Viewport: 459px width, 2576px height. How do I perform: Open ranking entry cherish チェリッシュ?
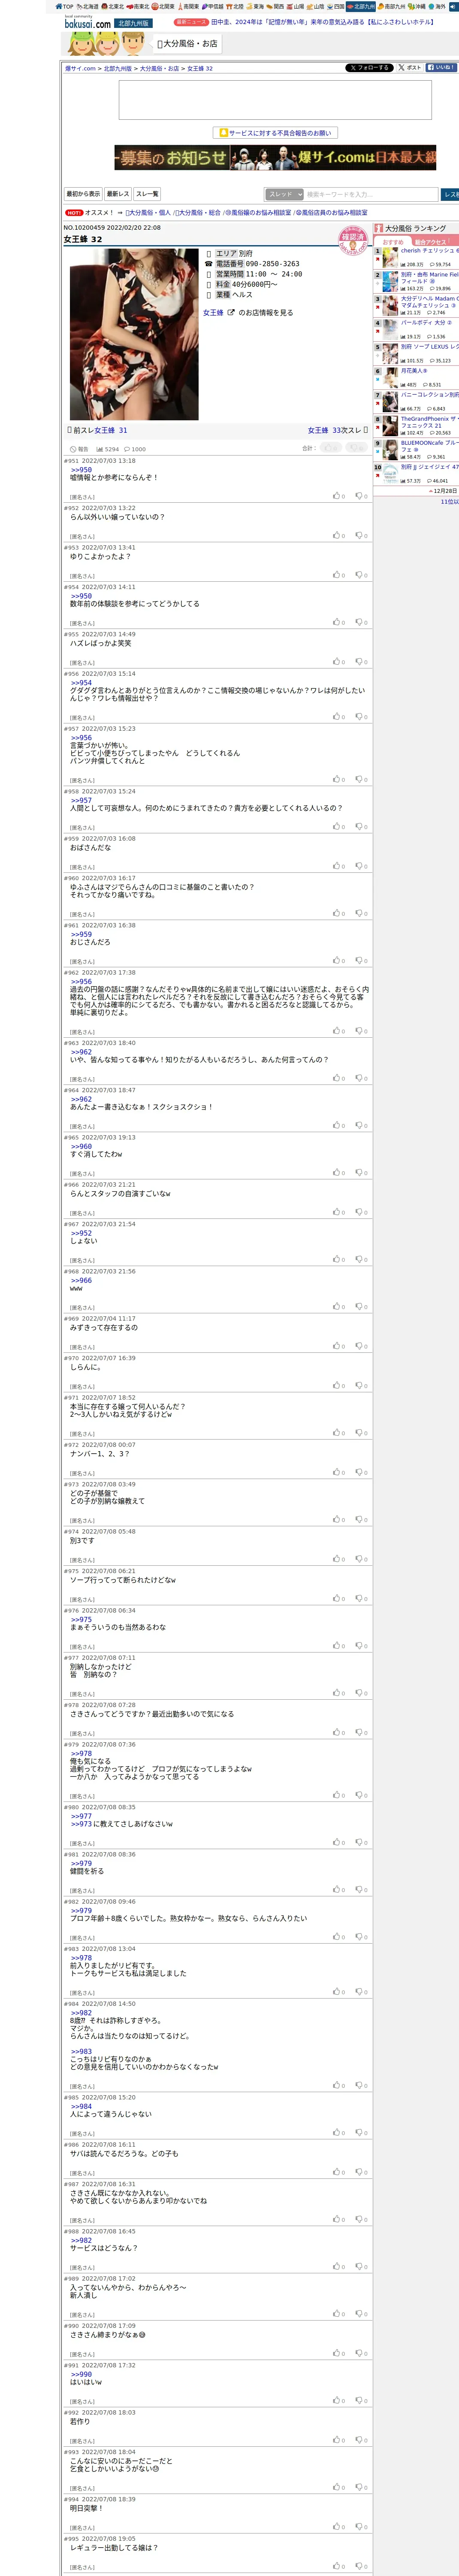point(429,251)
